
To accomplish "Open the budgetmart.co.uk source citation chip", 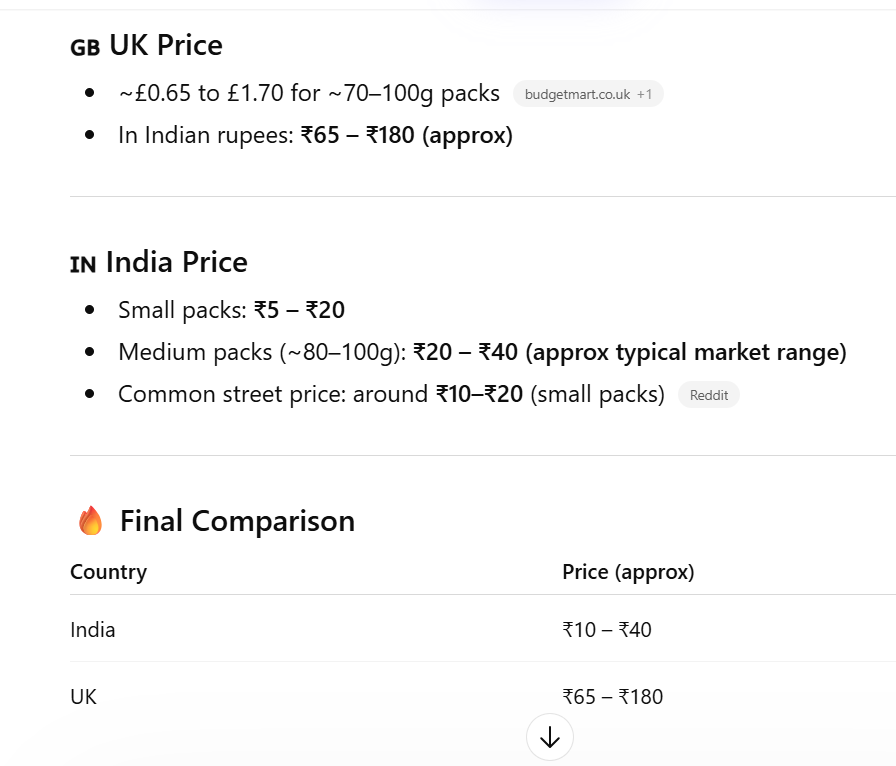I will (587, 94).
